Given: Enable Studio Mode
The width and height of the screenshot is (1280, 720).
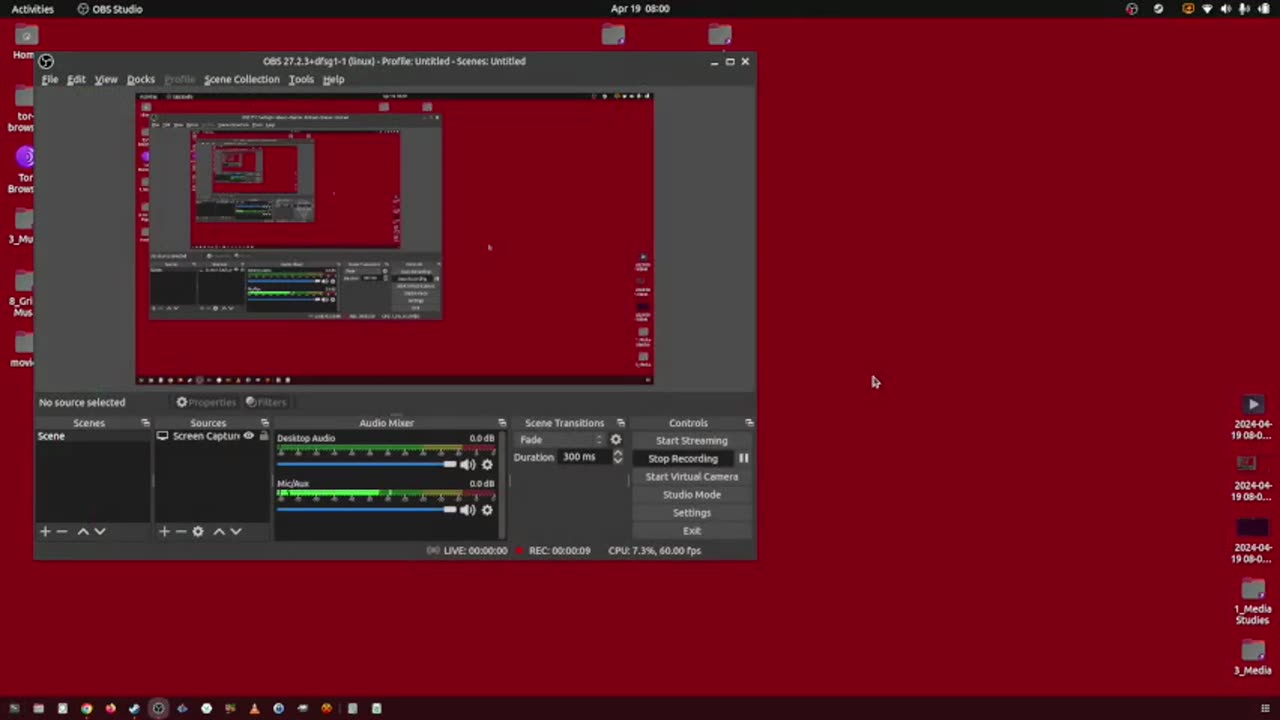Looking at the screenshot, I should pos(692,495).
